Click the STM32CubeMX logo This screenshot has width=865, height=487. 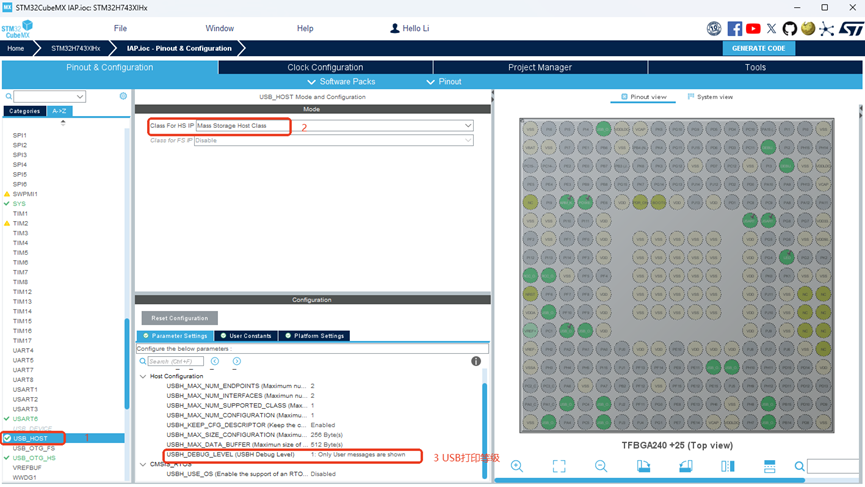tap(17, 29)
